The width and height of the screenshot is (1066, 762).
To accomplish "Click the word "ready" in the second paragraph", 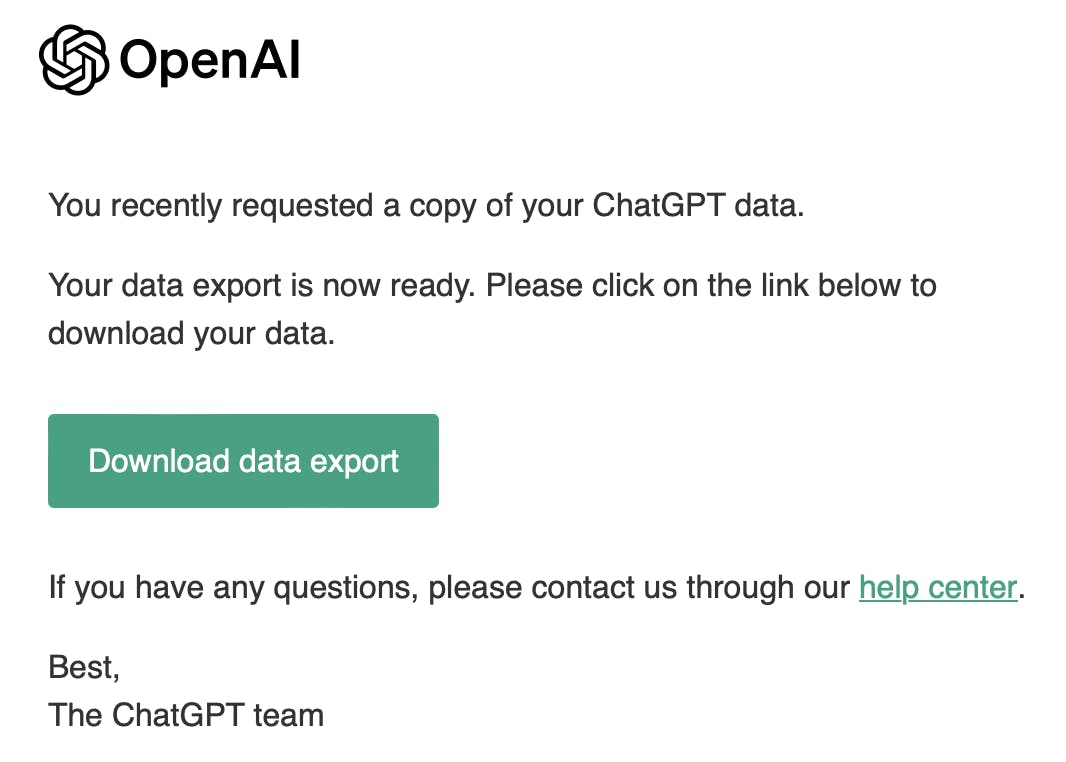I will tap(432, 287).
